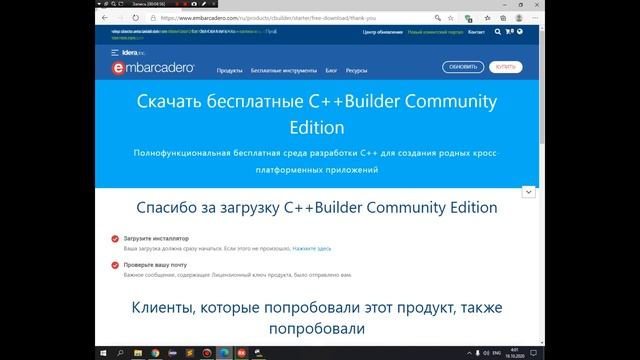Viewport: 640px width, 360px height.
Task: Open the green extension icon in browser toolbar
Action: pos(469,18)
